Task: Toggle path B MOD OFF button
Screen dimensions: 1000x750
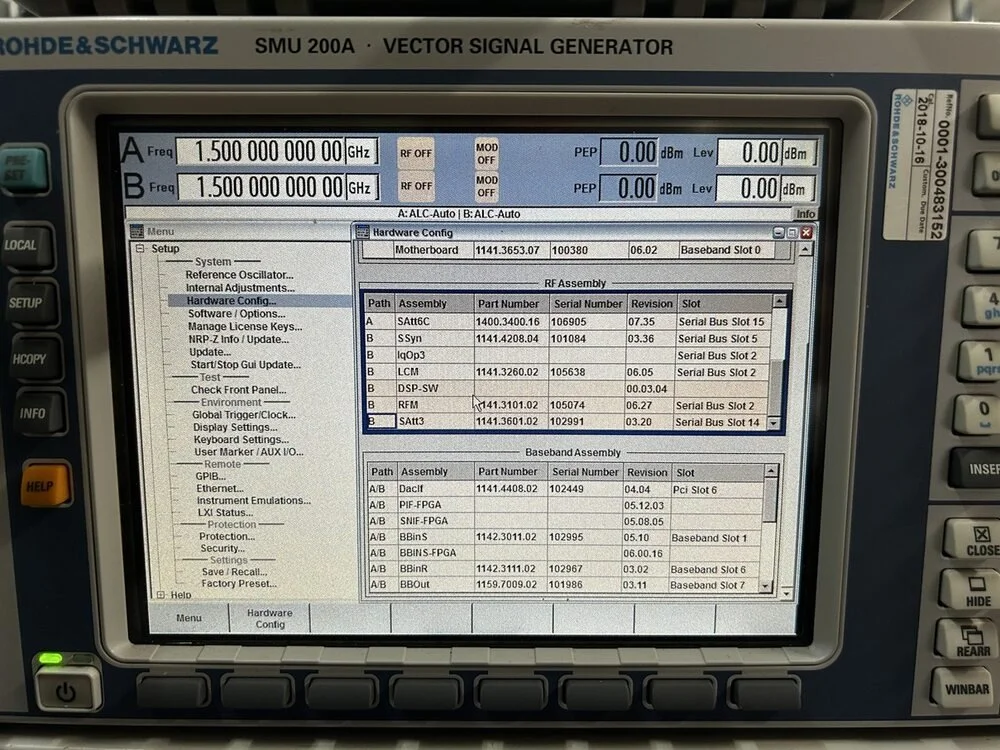Action: coord(487,186)
